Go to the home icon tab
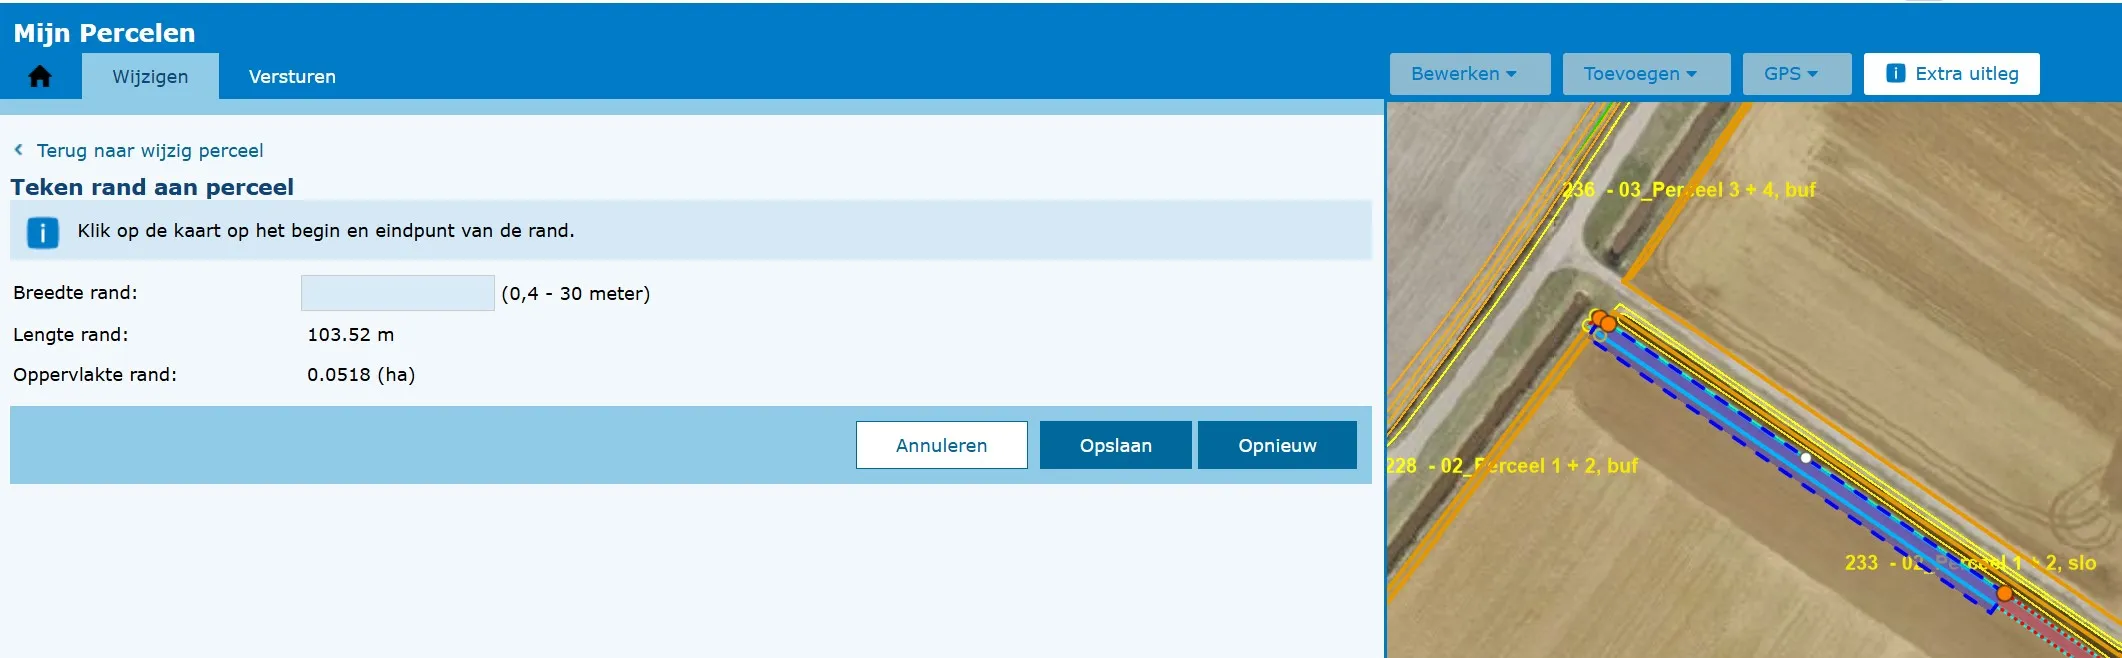This screenshot has width=2122, height=658. [x=40, y=76]
